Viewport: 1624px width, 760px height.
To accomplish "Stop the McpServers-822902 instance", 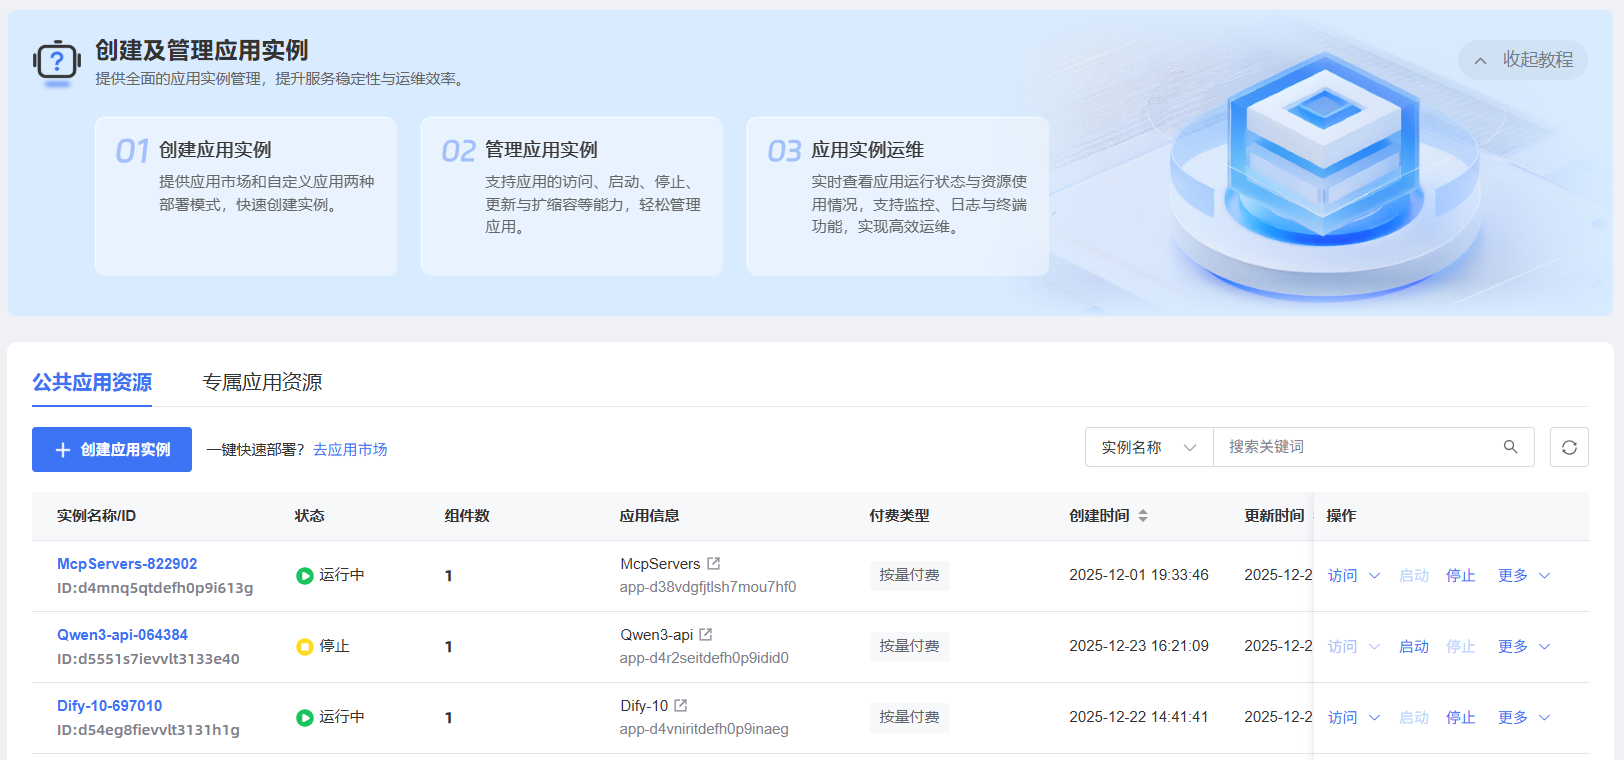I will point(1460,576).
